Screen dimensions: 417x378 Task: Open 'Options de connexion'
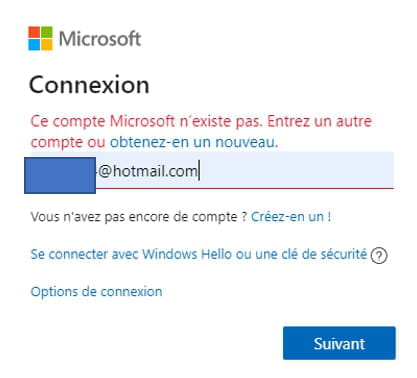96,292
